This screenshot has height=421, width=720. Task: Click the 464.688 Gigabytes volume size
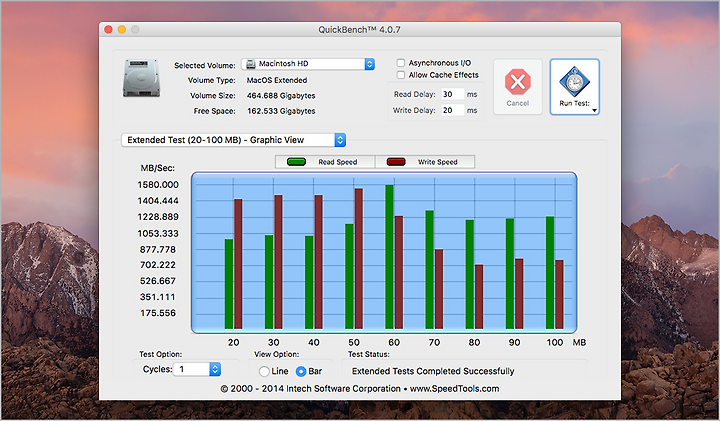(x=281, y=95)
